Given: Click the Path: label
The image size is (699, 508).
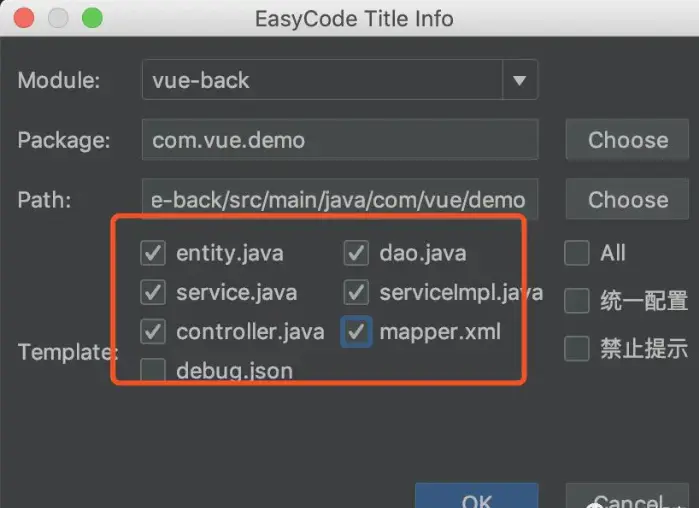Looking at the screenshot, I should [44, 200].
